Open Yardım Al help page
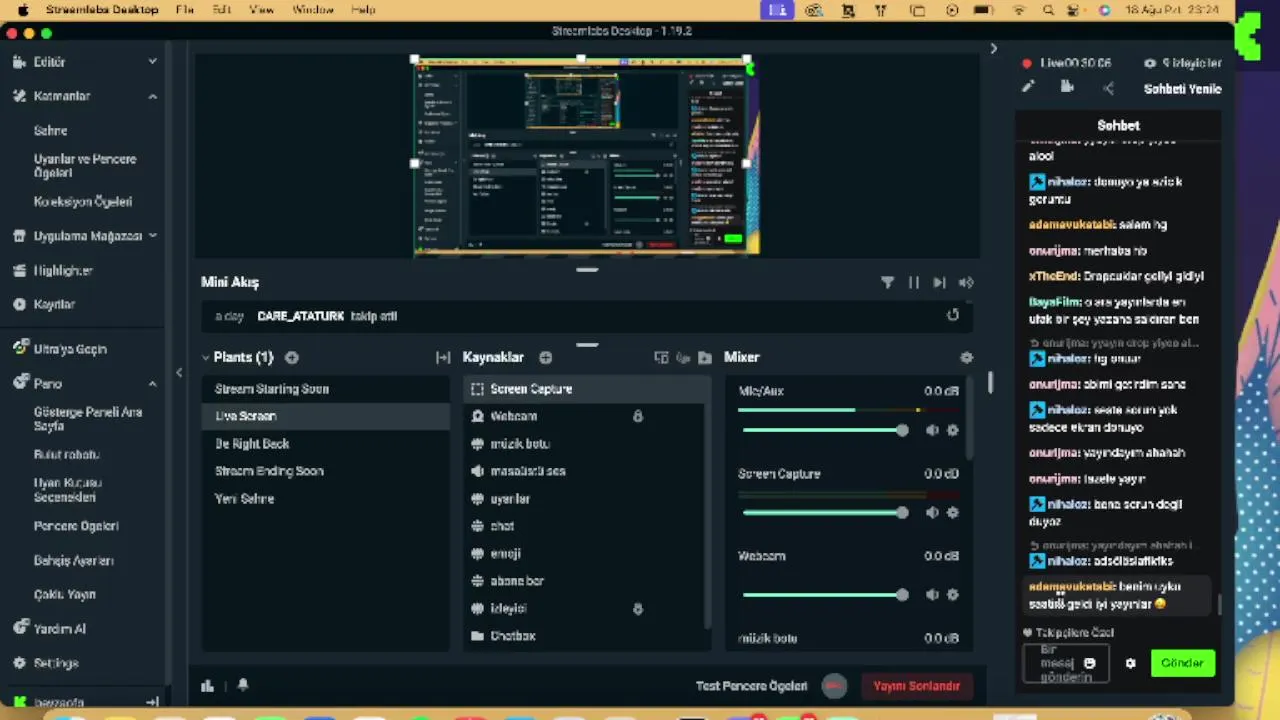Image resolution: width=1280 pixels, height=720 pixels. [60, 629]
